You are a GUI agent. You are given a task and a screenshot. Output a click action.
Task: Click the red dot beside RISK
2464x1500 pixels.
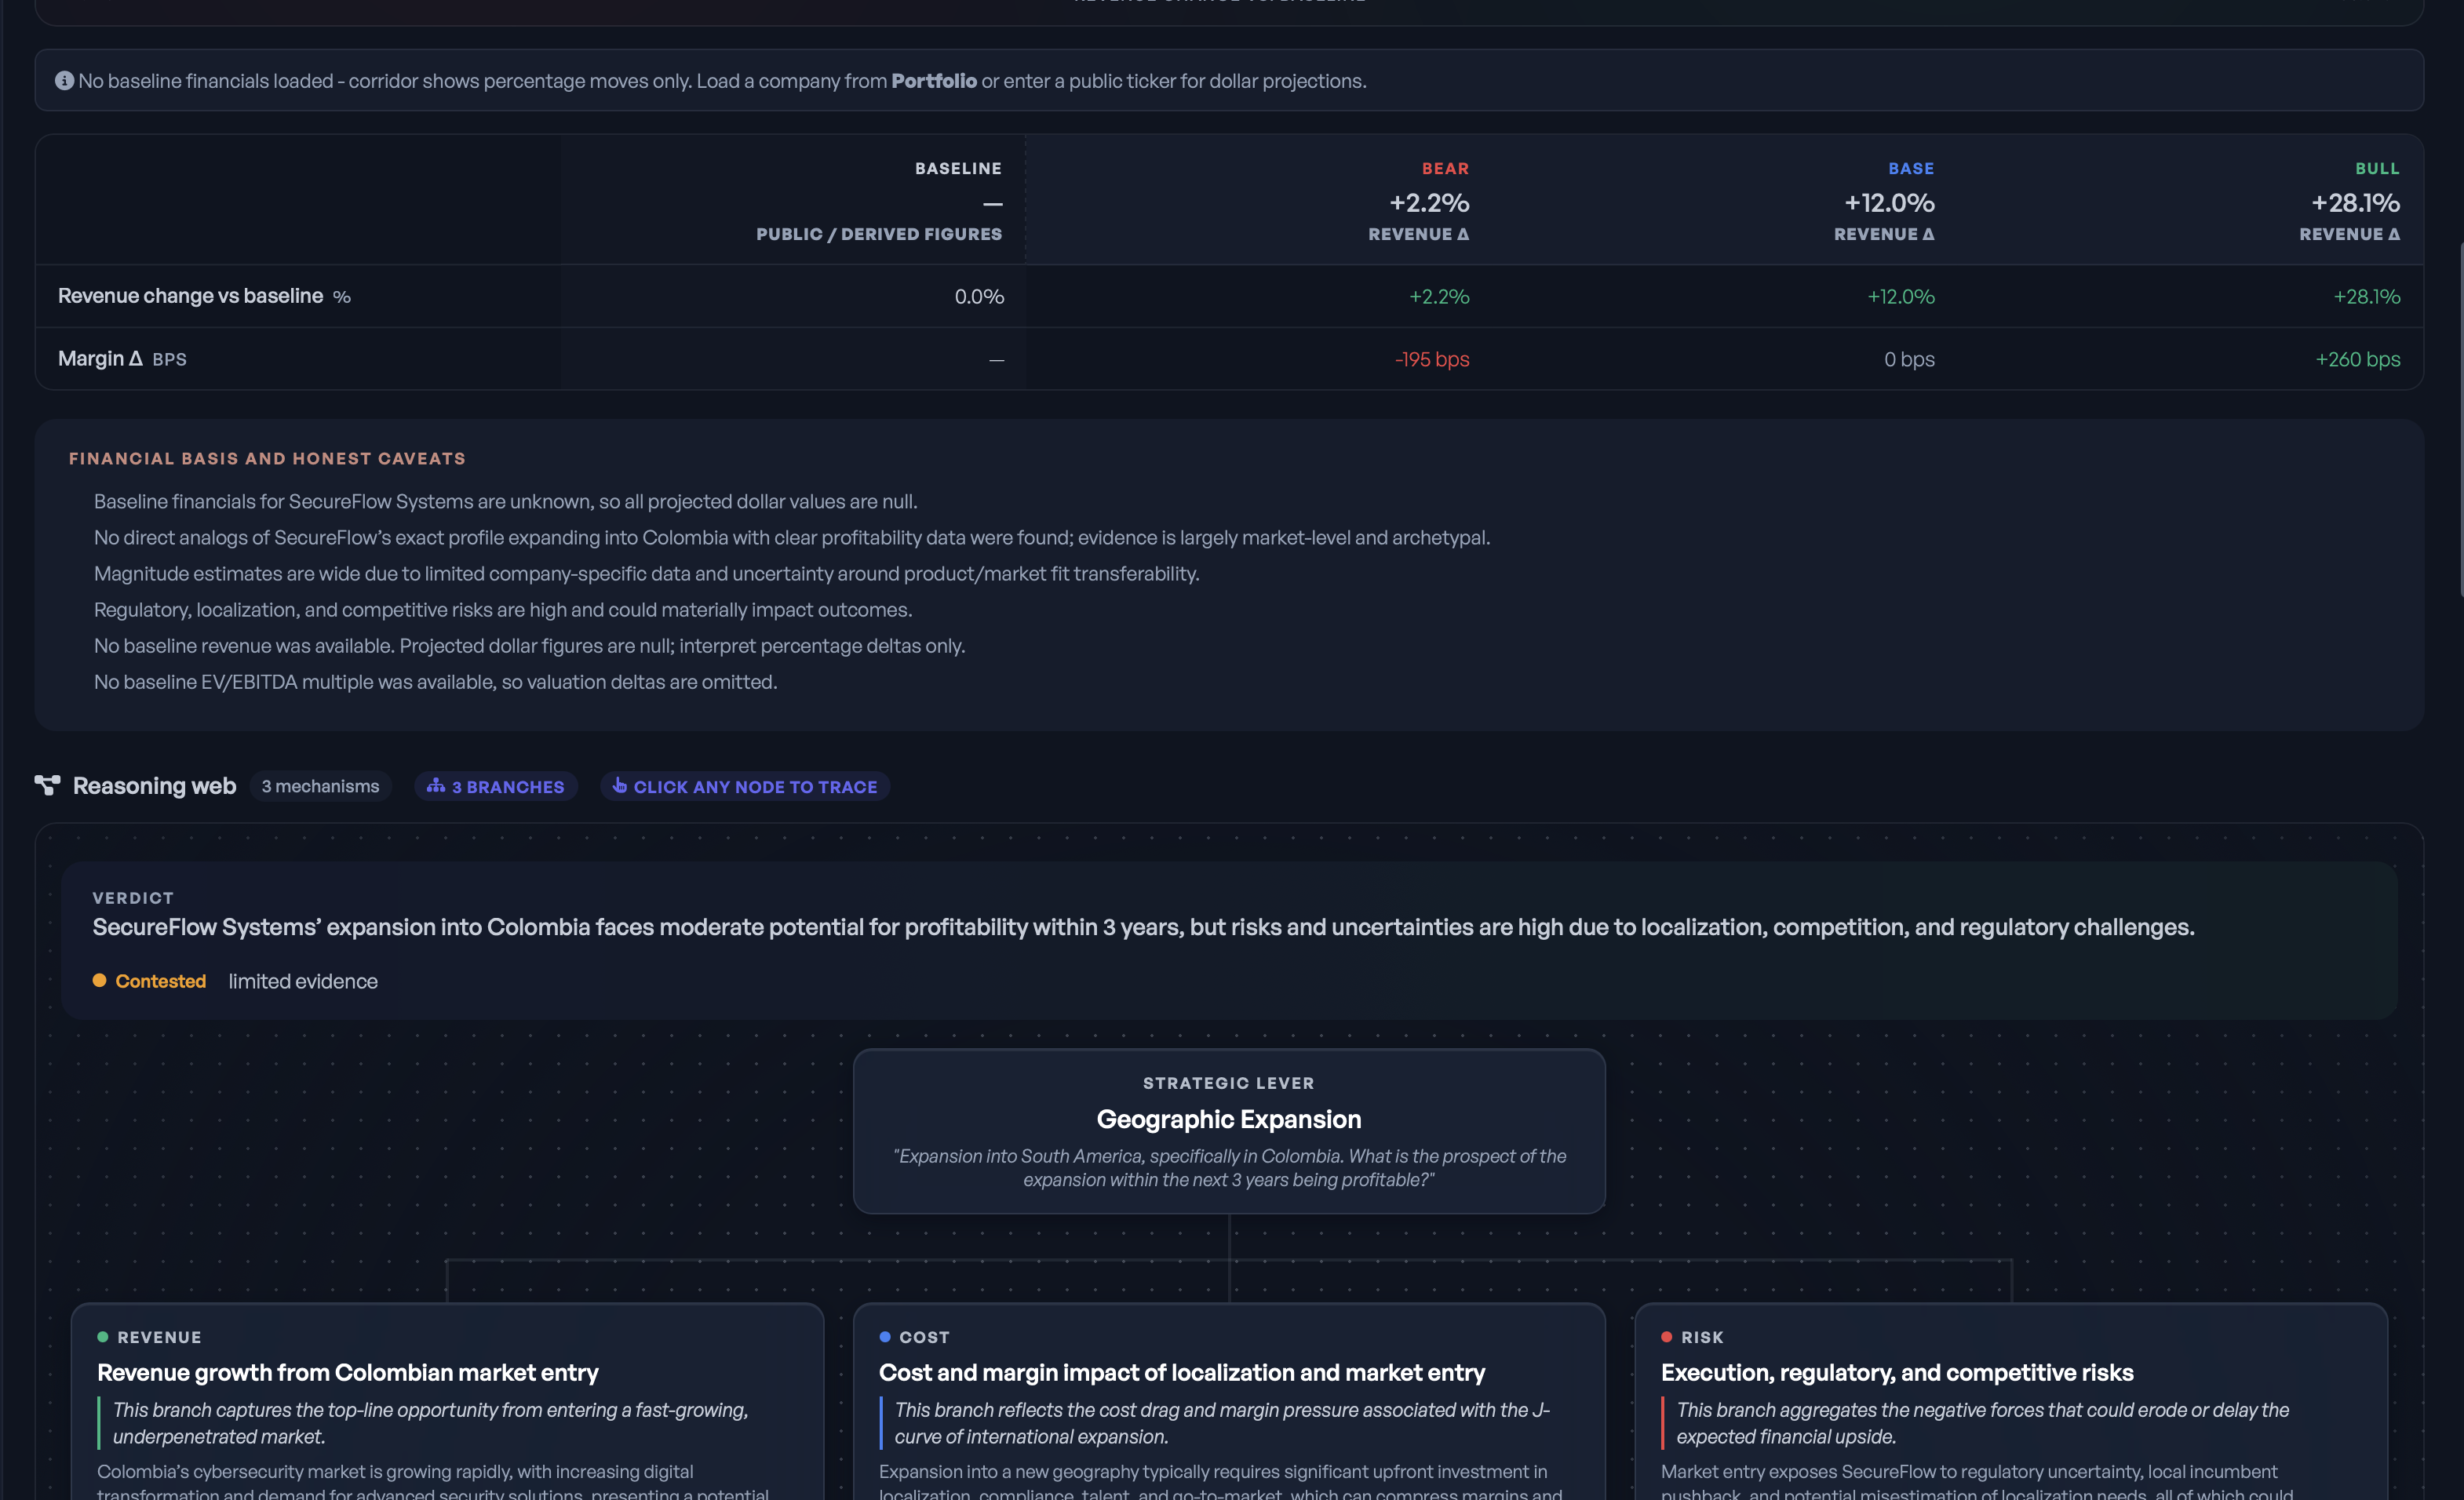(x=1667, y=1337)
